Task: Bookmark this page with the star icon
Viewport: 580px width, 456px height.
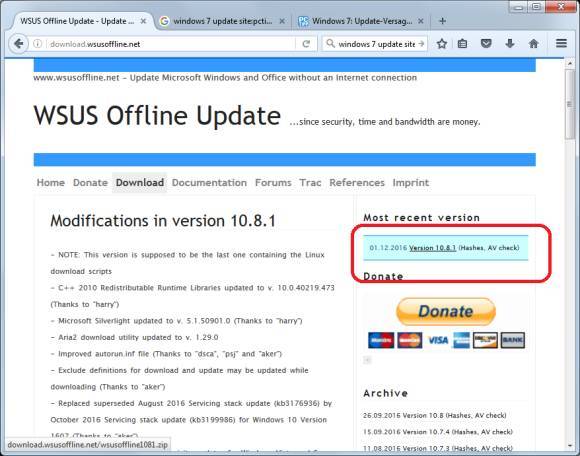Action: [x=442, y=44]
